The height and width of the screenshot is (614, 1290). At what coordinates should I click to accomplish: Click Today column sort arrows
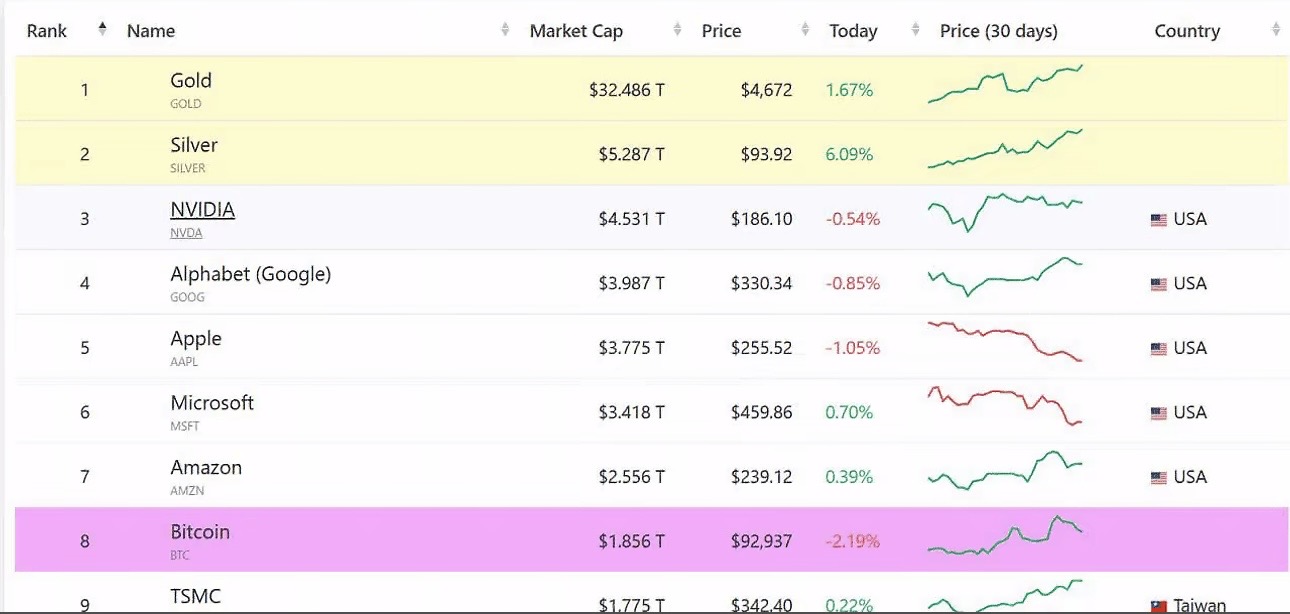(x=915, y=31)
